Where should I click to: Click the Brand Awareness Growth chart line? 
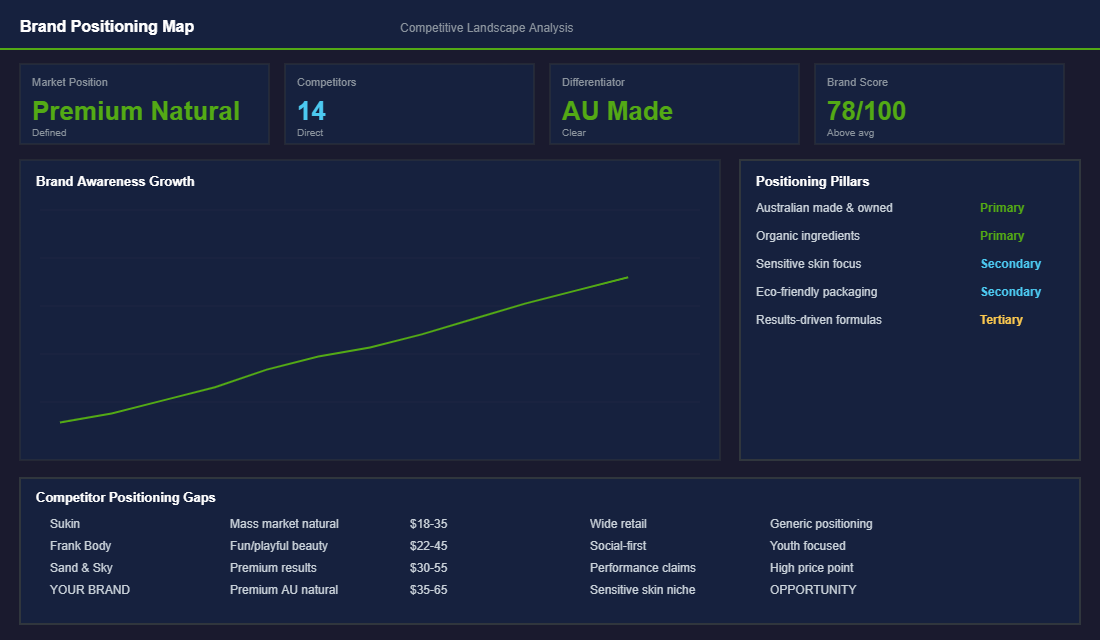[x=370, y=347]
